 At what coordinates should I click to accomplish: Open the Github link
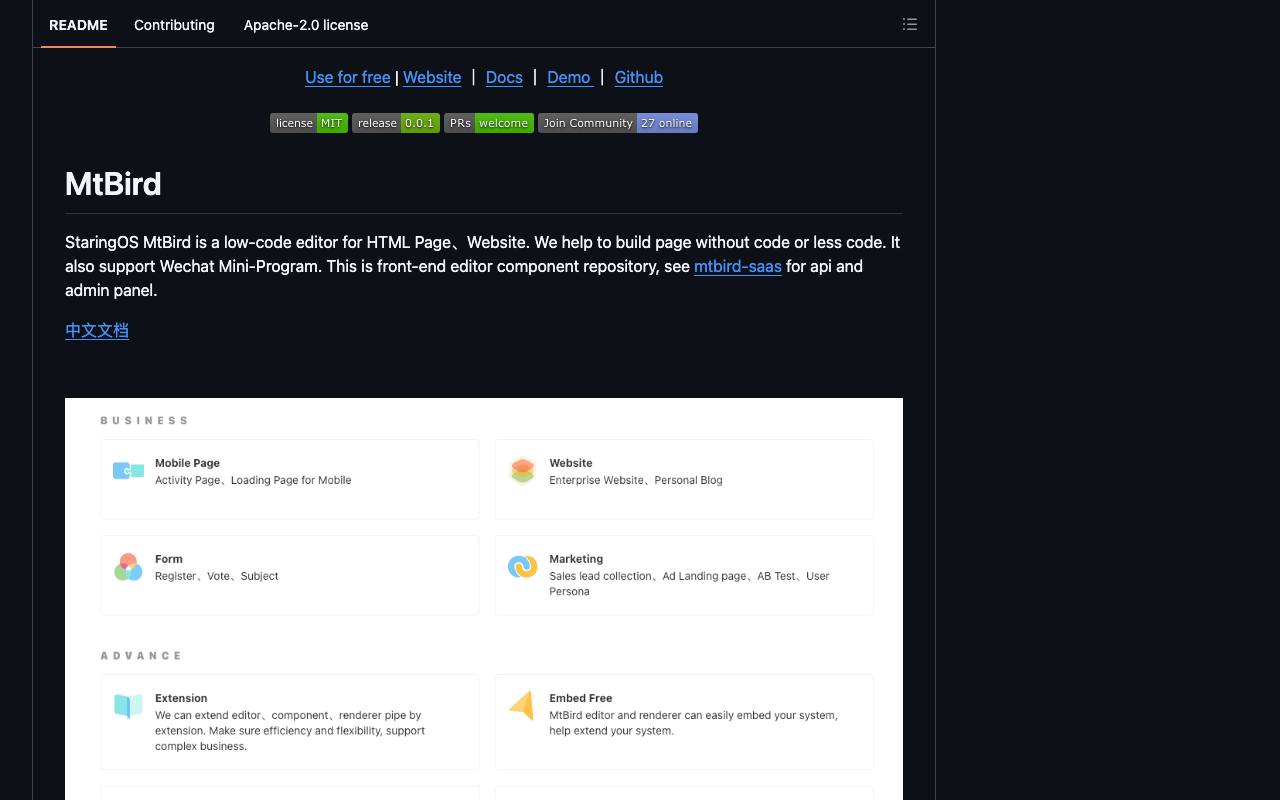[x=639, y=77]
